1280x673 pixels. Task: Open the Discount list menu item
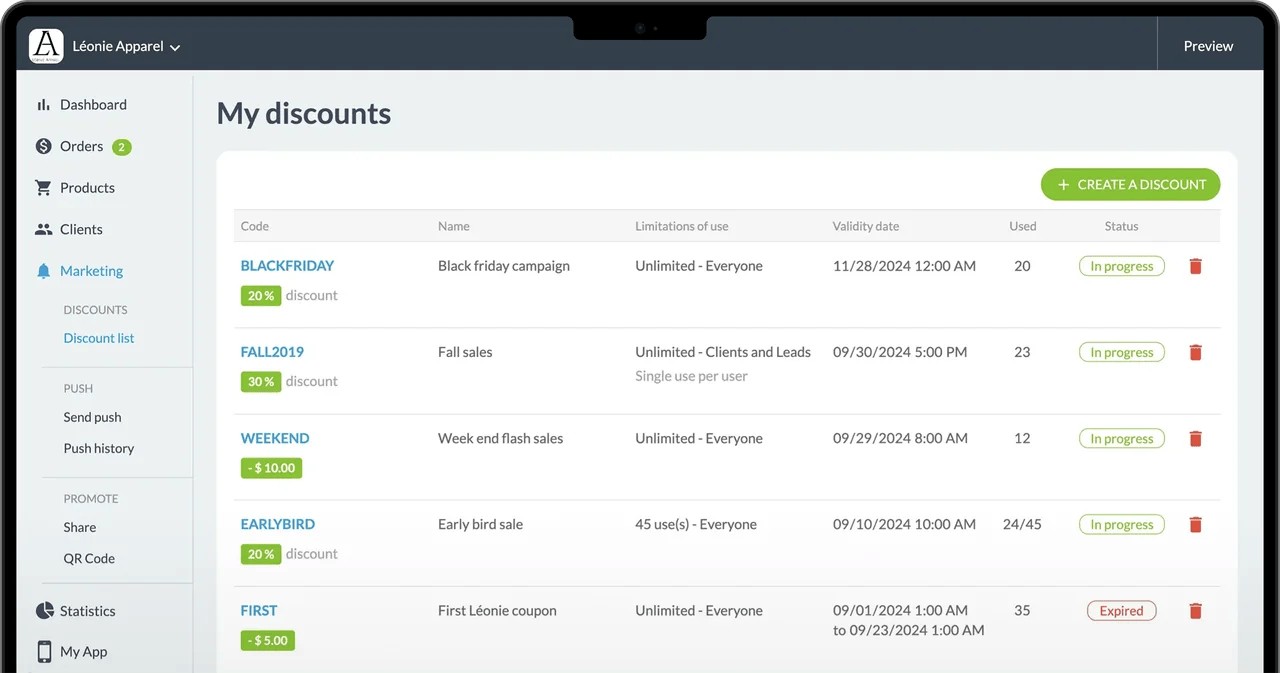click(99, 338)
